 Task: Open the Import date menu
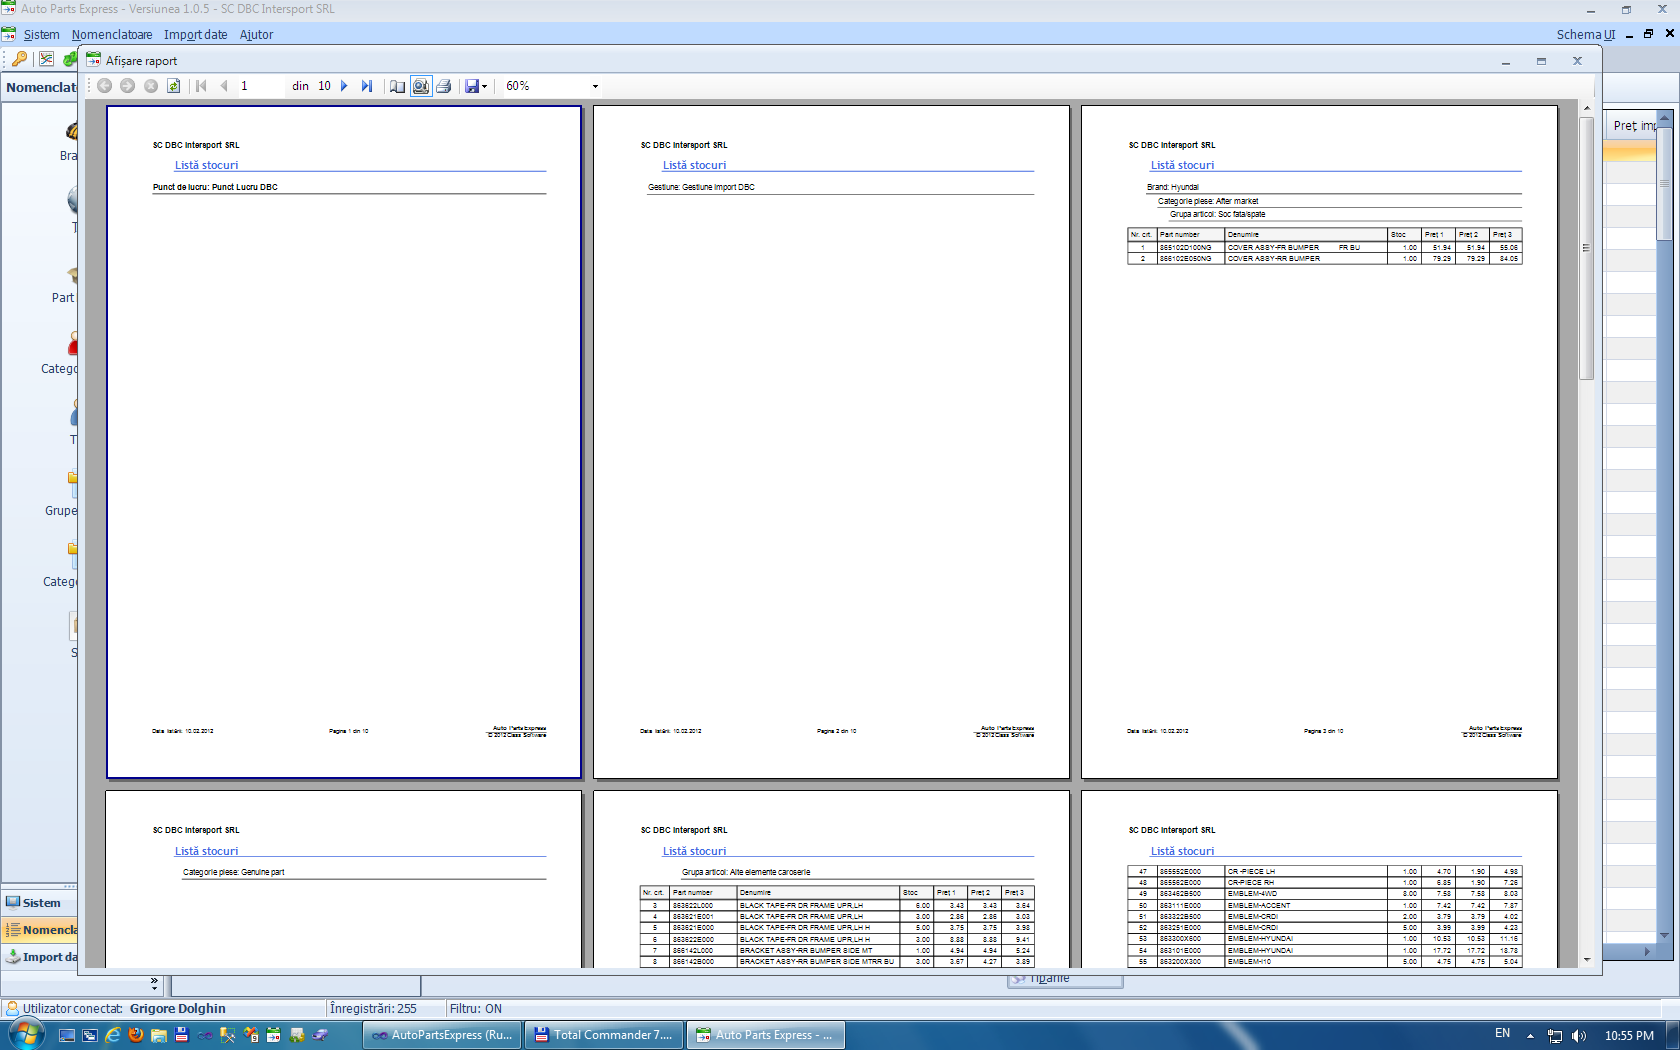pyautogui.click(x=196, y=35)
